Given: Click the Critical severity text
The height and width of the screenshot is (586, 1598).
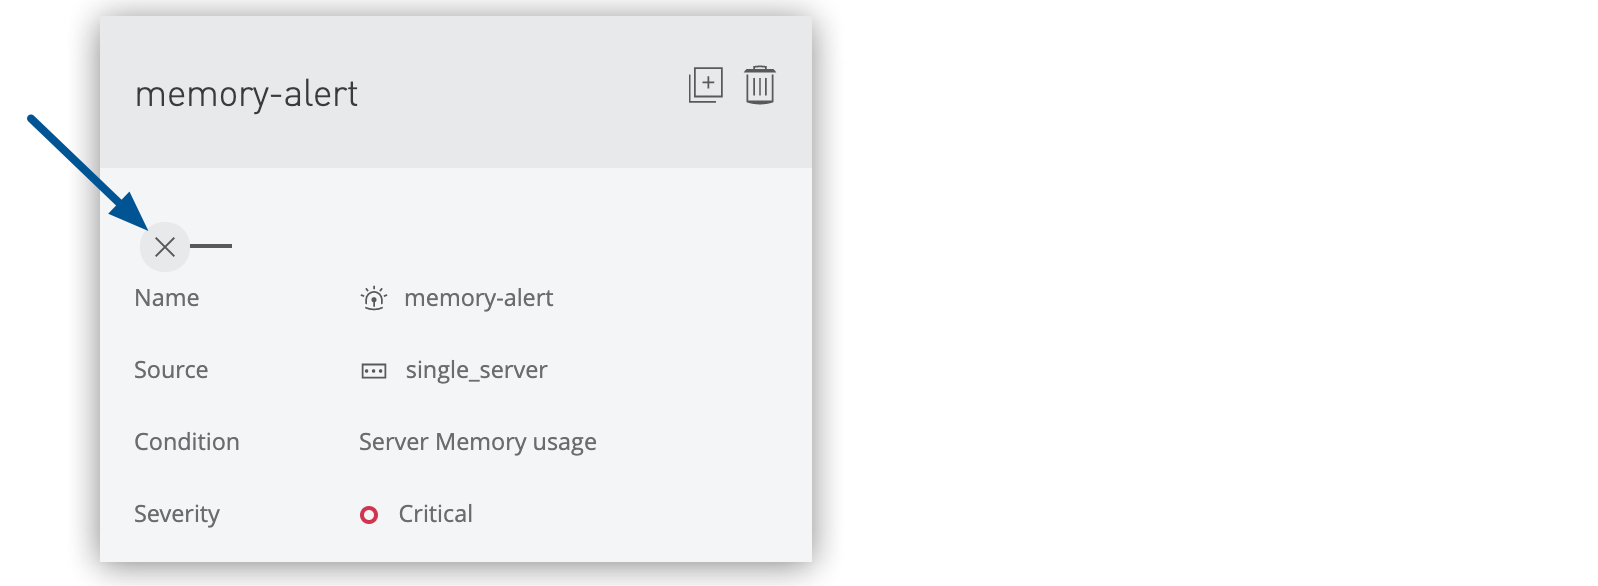Looking at the screenshot, I should [x=435, y=514].
